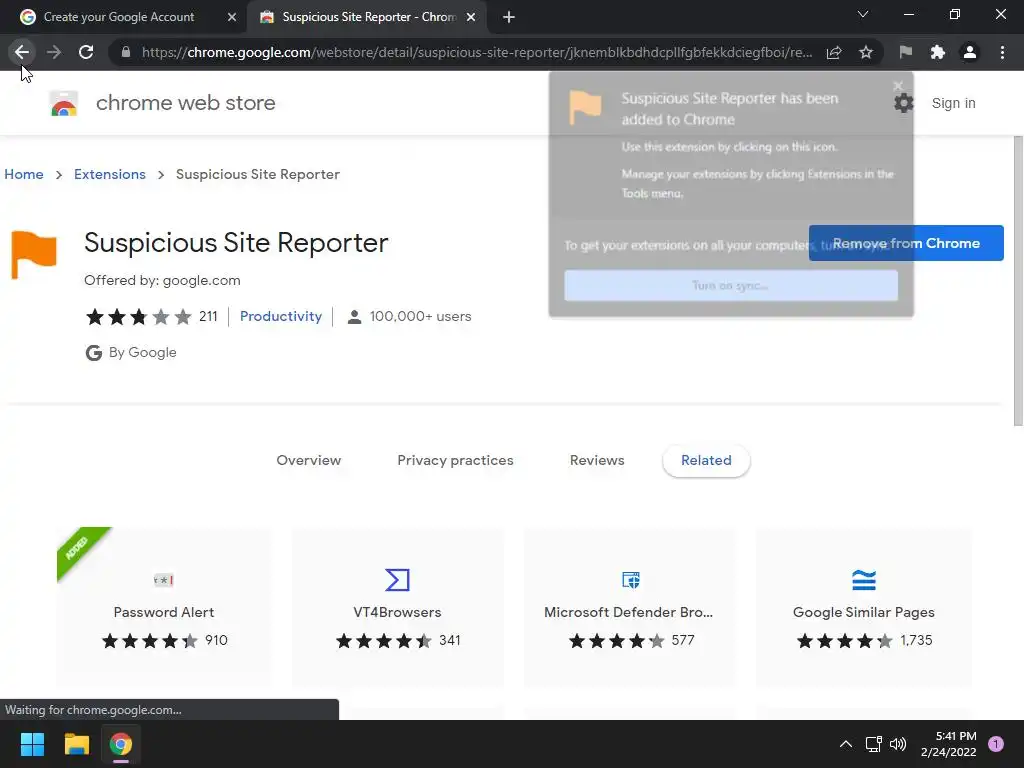Select the Related tab

[x=706, y=460]
